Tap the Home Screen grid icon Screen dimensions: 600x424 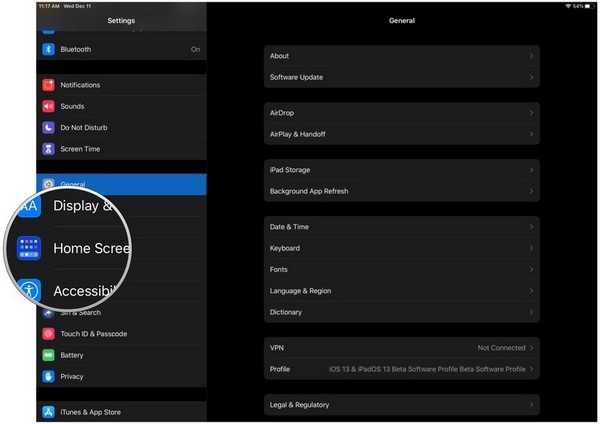click(29, 248)
